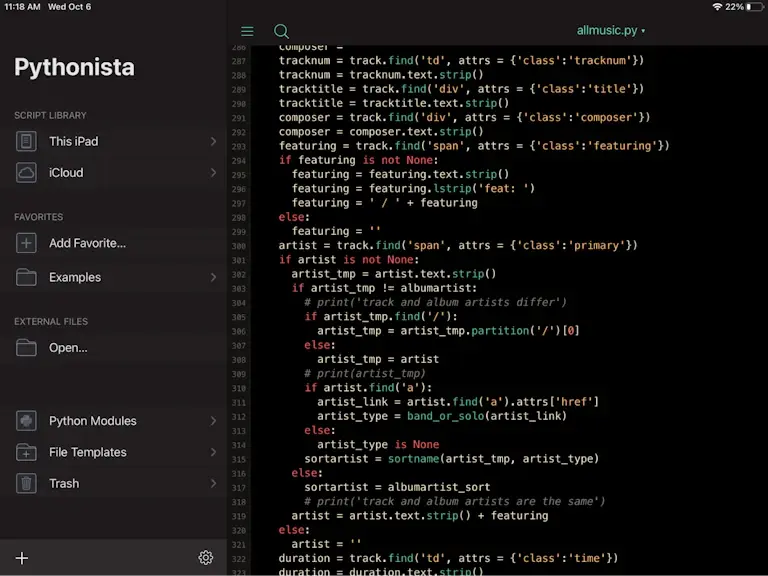Tap the new file plus icon at bottom
Viewport: 768px width, 576px height.
tap(22, 558)
